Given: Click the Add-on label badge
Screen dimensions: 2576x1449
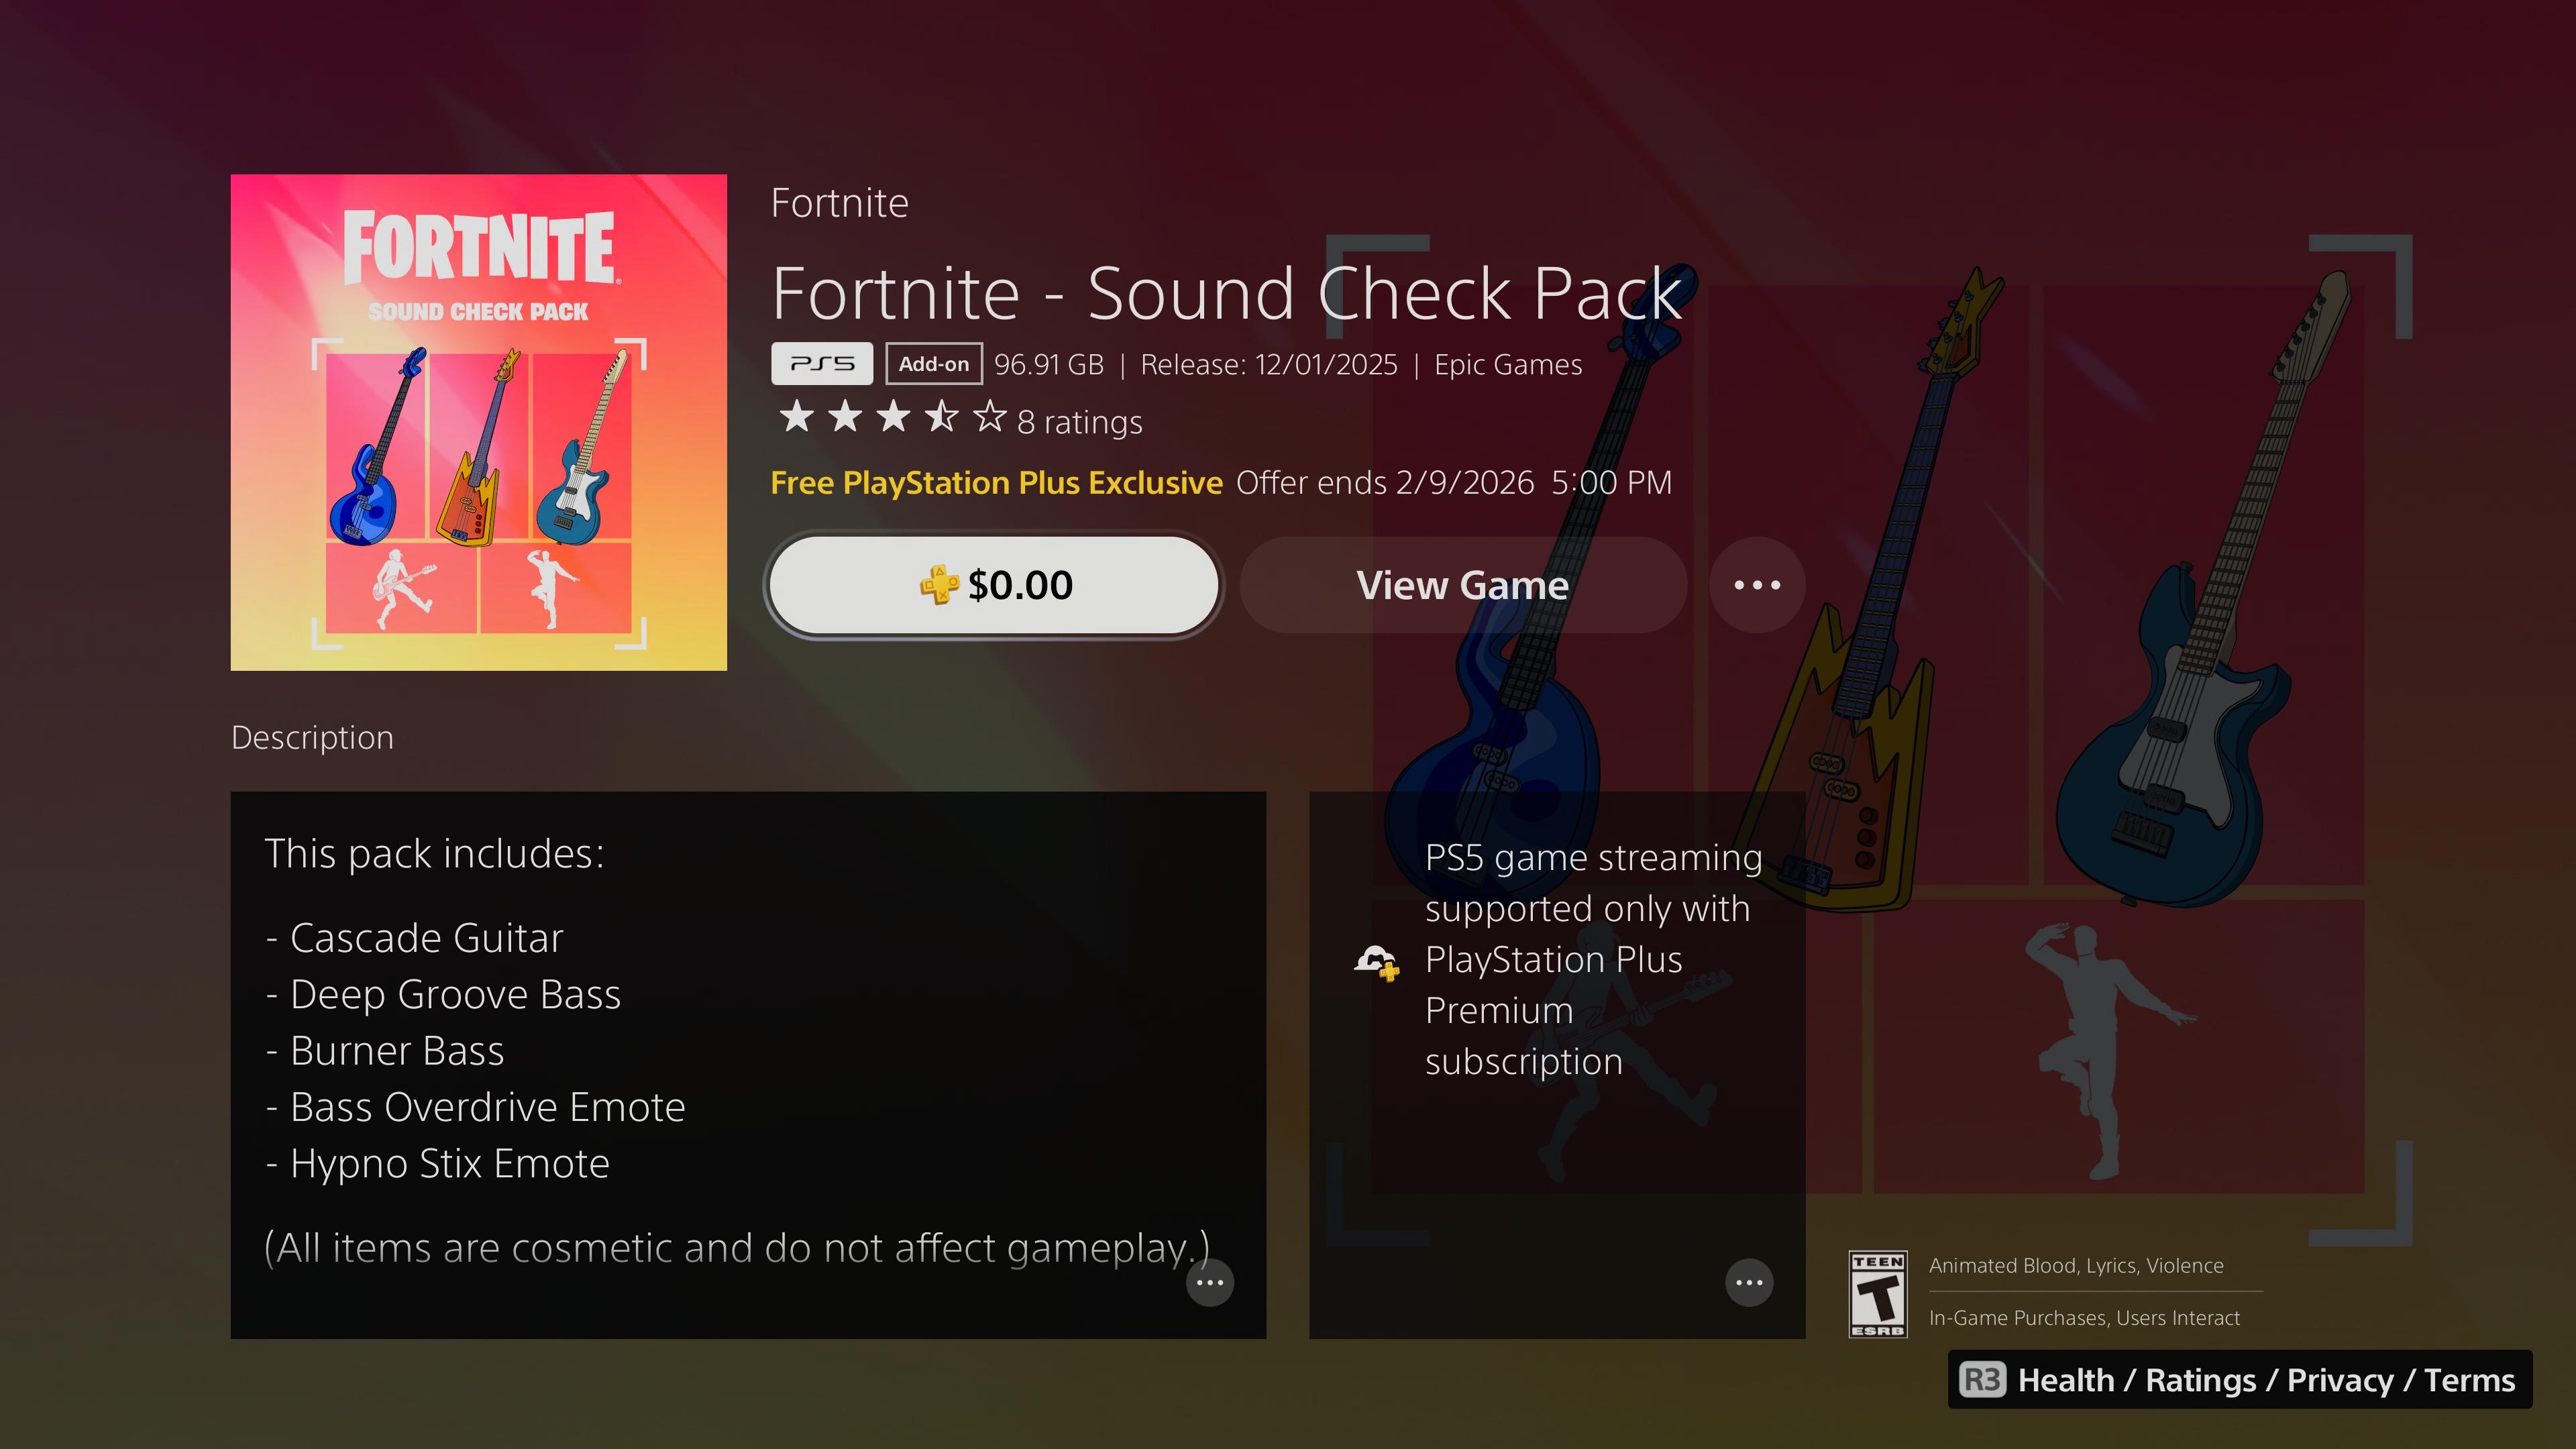Looking at the screenshot, I should [x=934, y=364].
